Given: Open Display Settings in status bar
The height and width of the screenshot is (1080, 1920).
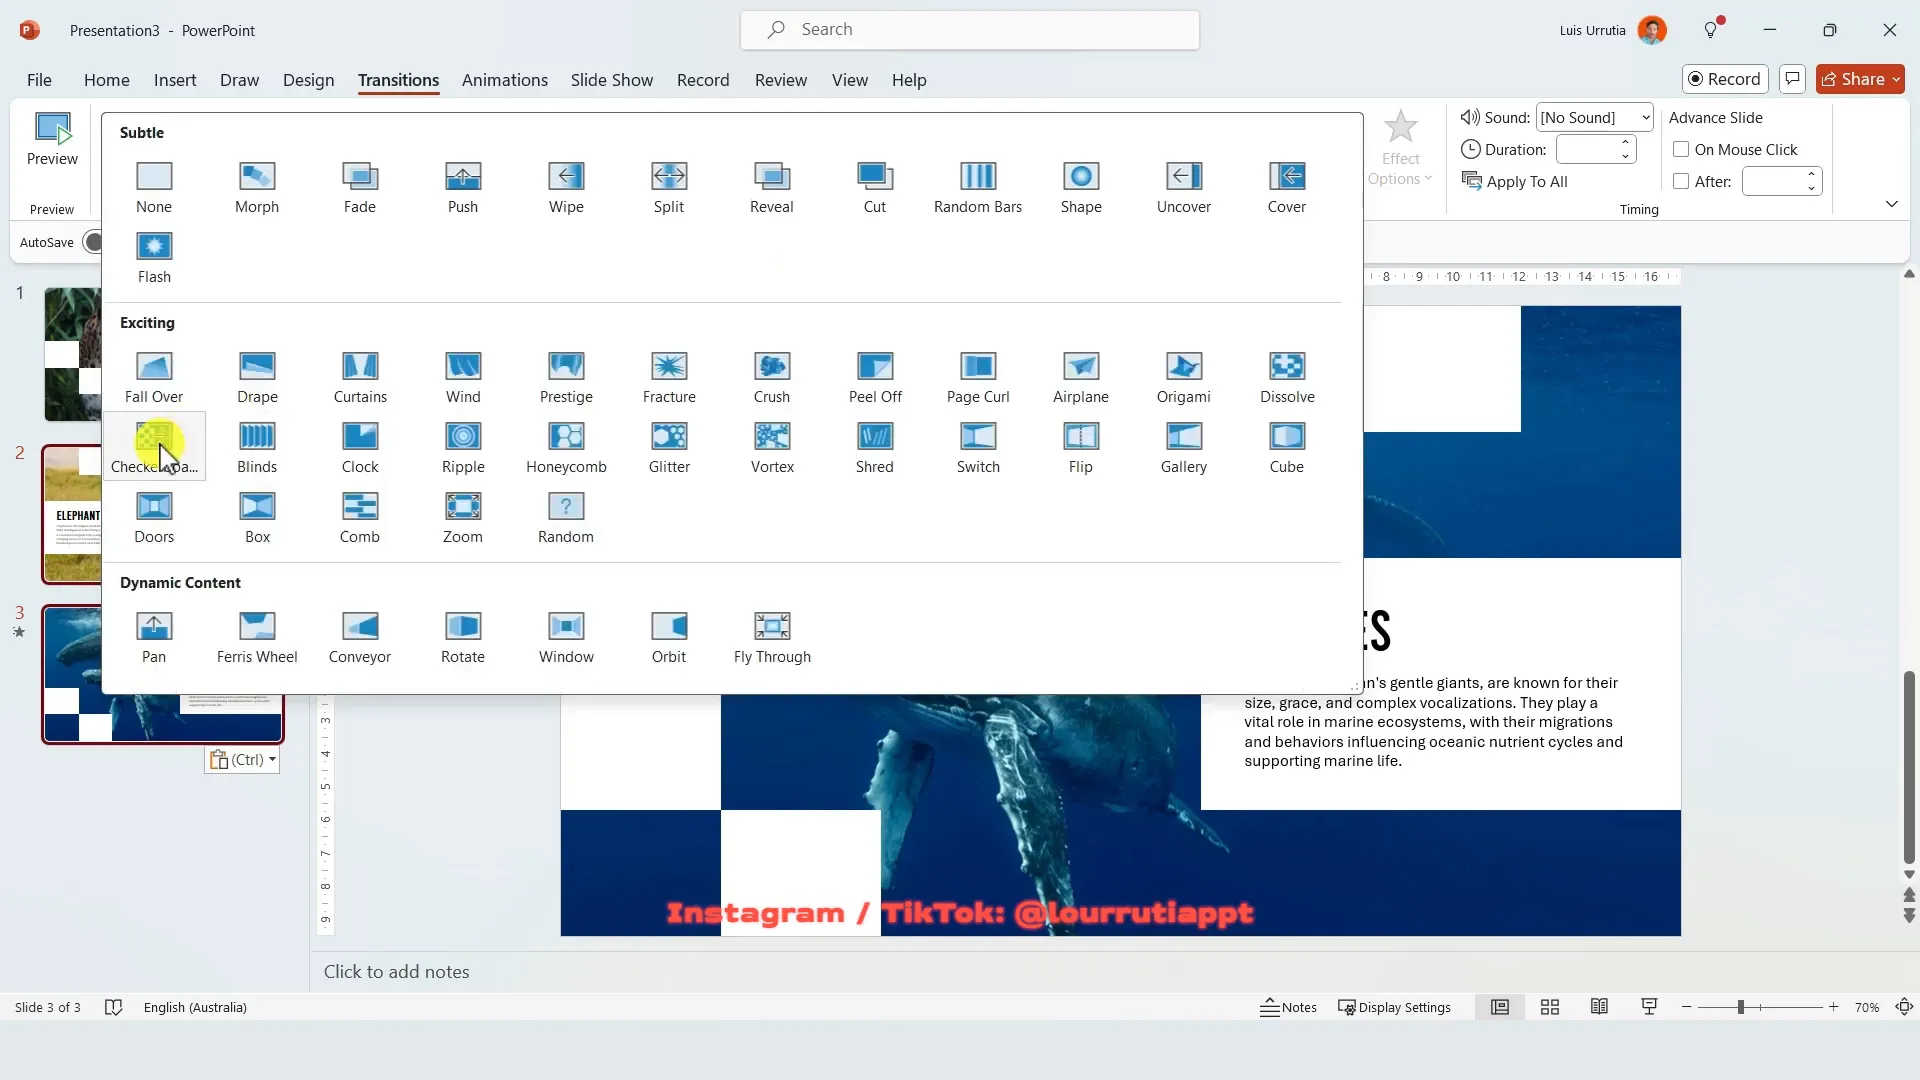Looking at the screenshot, I should [1394, 1007].
